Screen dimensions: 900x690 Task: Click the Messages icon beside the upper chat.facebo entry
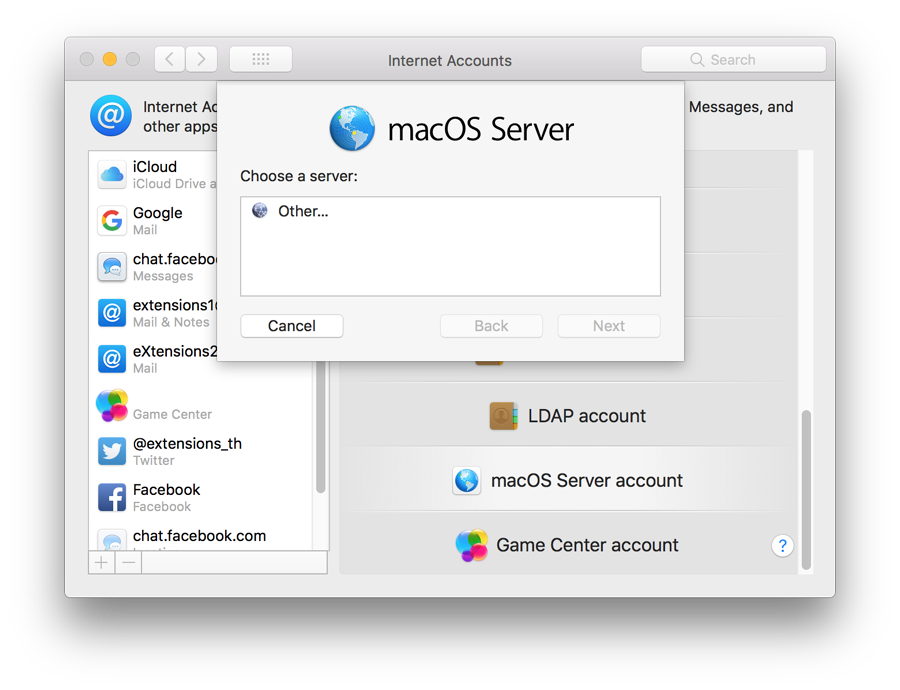111,266
